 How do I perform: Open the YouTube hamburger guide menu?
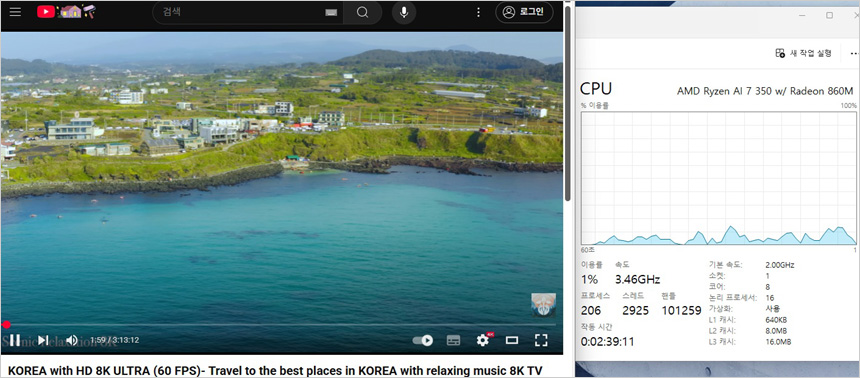[x=15, y=12]
